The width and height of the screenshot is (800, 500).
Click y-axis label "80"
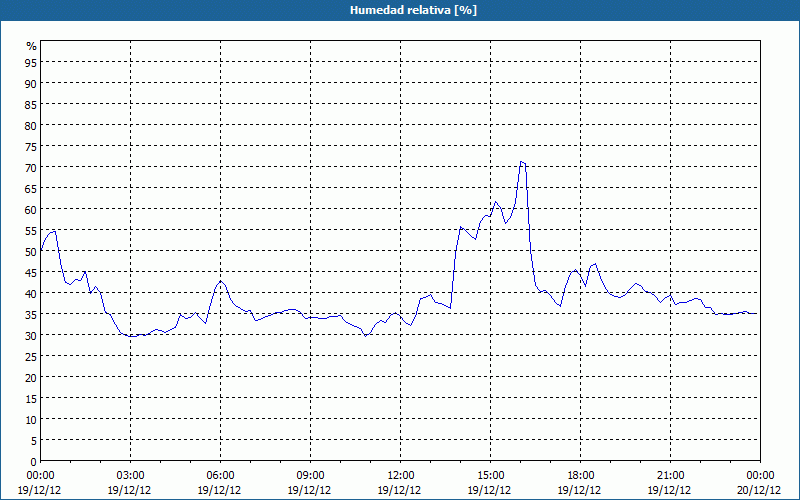pyautogui.click(x=31, y=126)
